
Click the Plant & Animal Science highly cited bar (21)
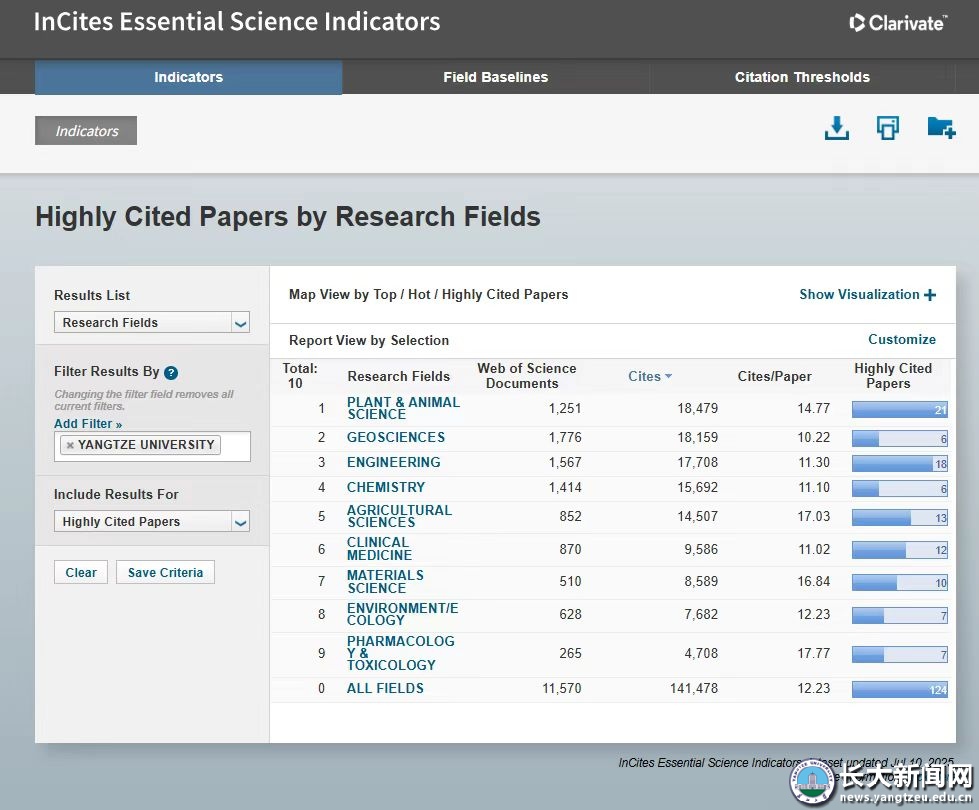[x=900, y=410]
